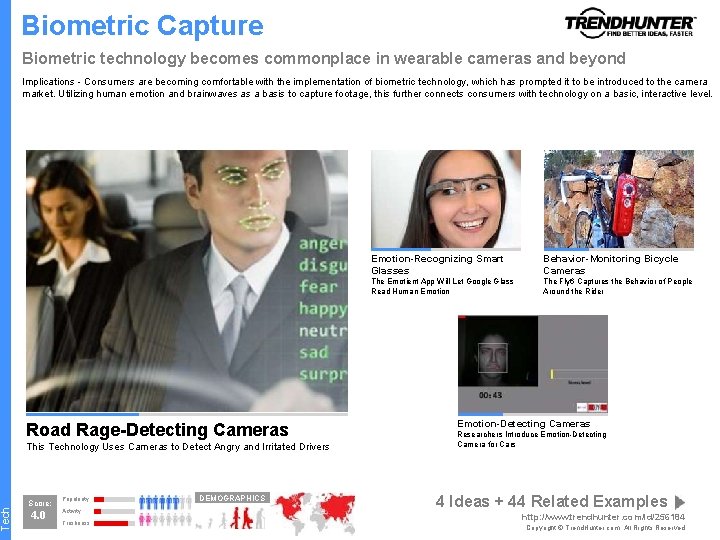This screenshot has width=720, height=540.
Task: Click the Activity rating bar
Action: click(x=114, y=511)
